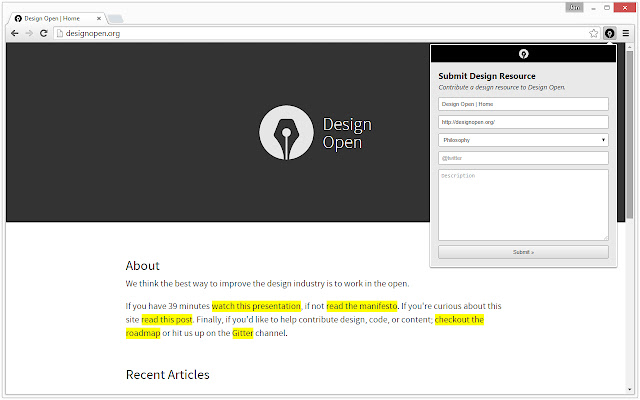Click the page vertical scrollbar
Viewport: 640px width, 400px height.
tap(629, 200)
